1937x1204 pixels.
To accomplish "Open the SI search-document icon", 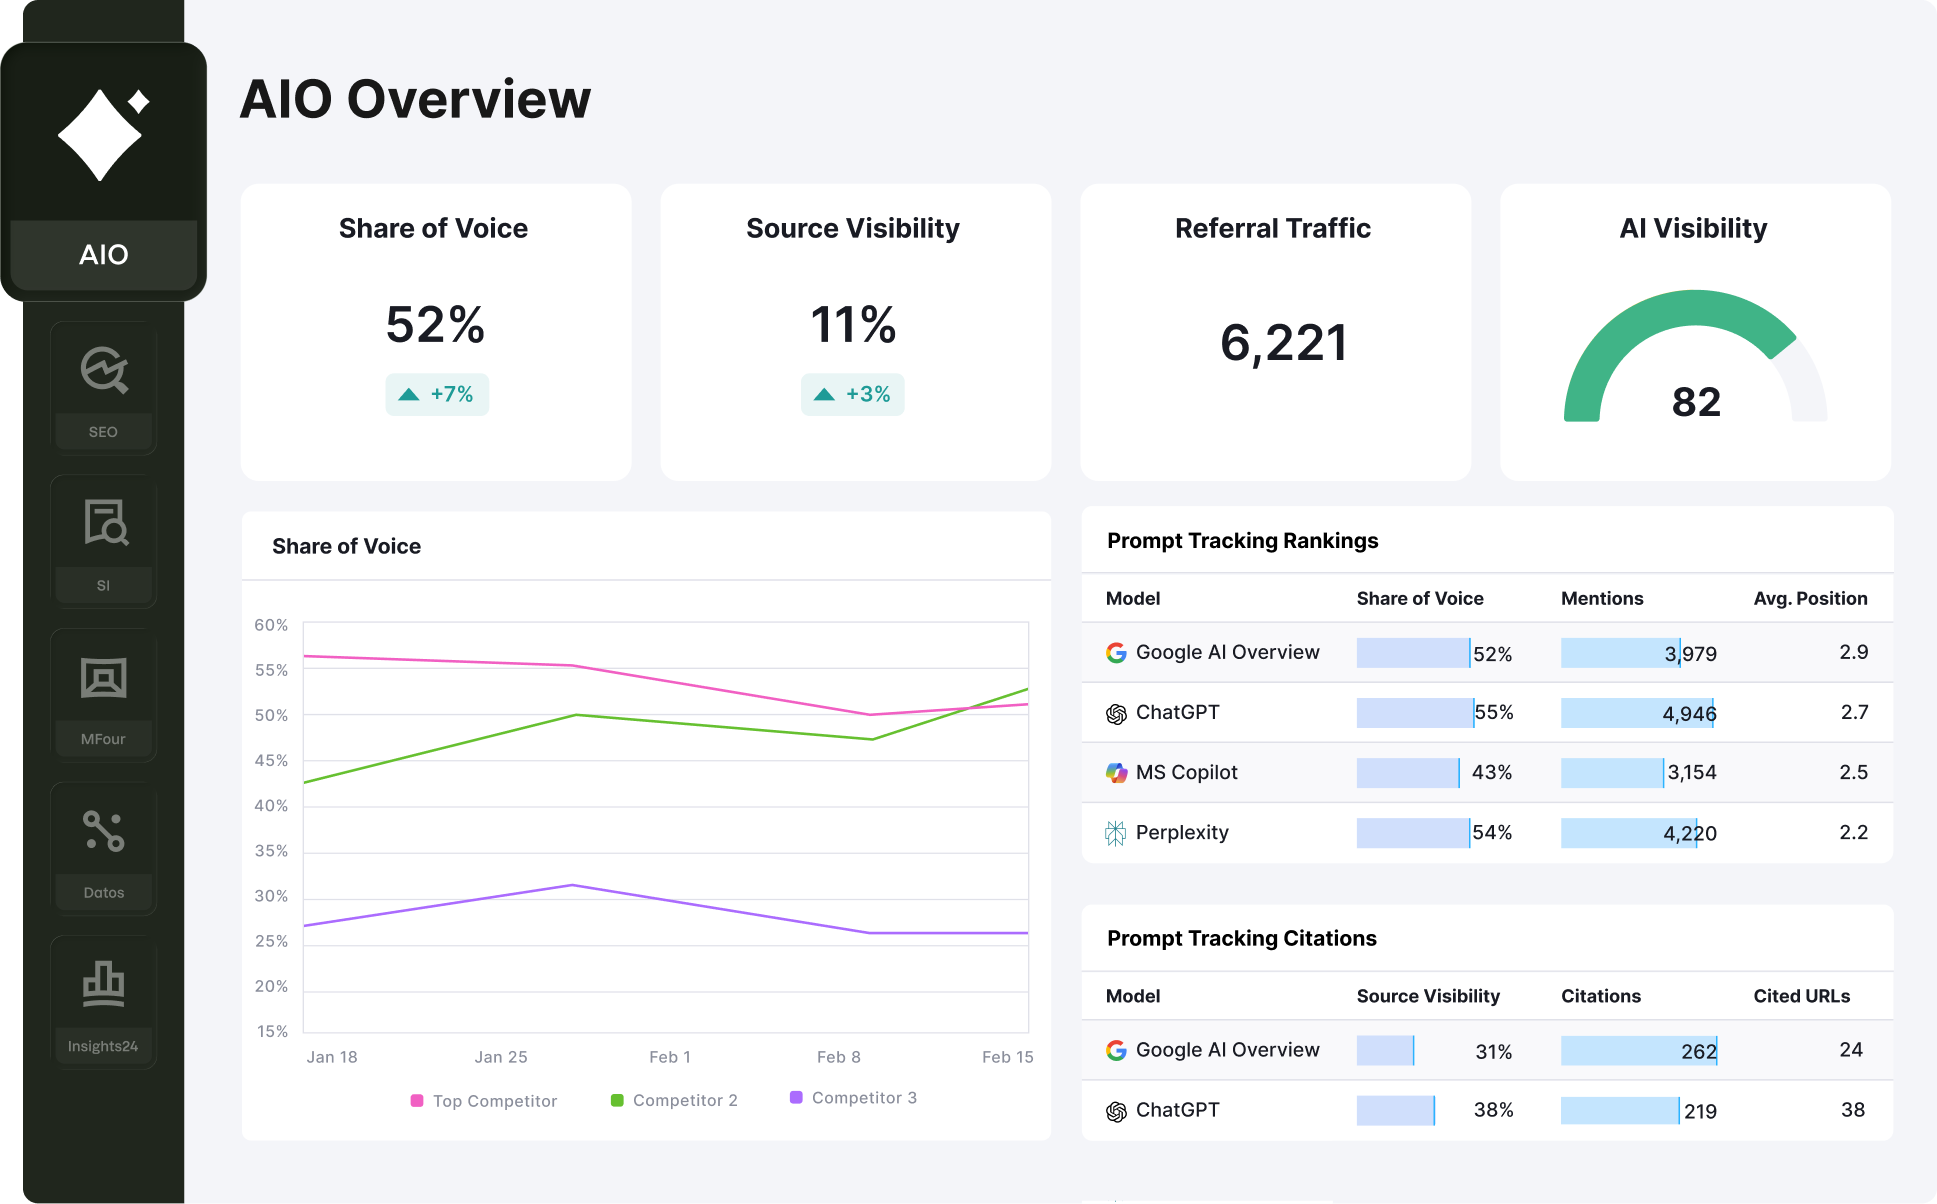I will 105,522.
